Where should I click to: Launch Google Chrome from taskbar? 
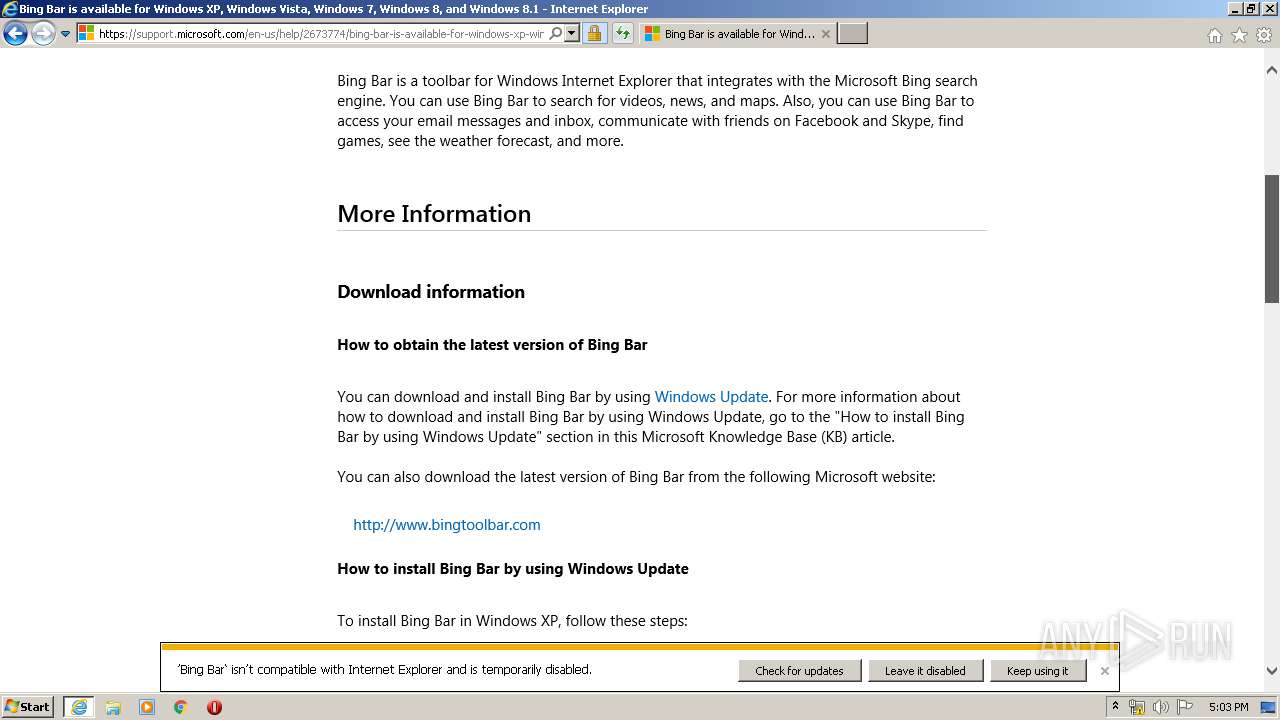pyautogui.click(x=181, y=707)
